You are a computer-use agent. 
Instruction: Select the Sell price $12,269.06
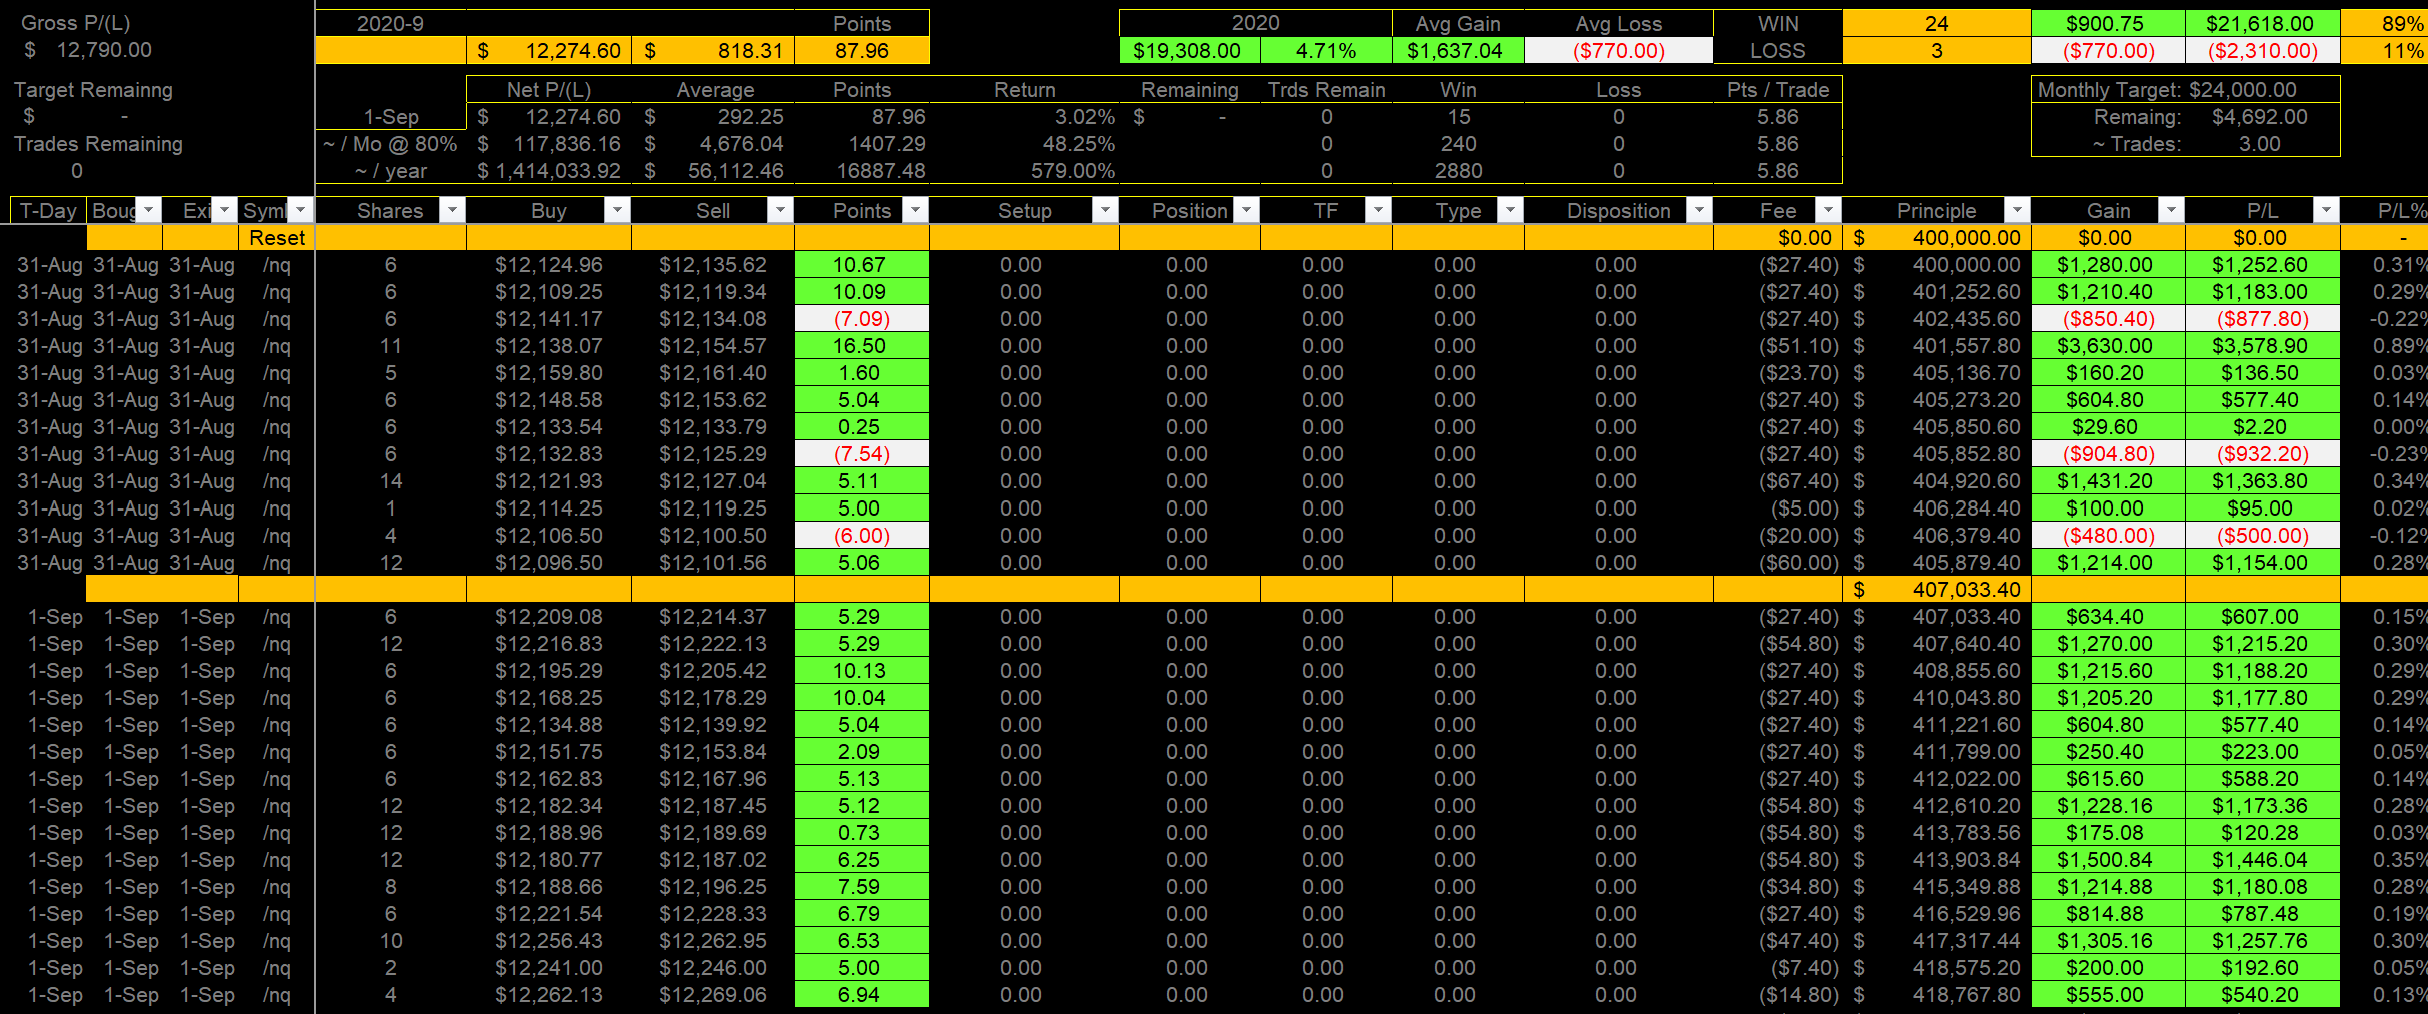(713, 995)
